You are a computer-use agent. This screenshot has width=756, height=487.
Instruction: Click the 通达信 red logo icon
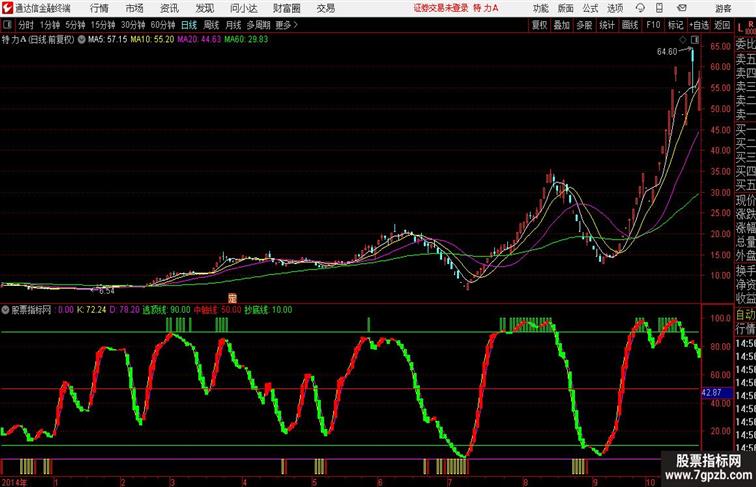tap(7, 8)
